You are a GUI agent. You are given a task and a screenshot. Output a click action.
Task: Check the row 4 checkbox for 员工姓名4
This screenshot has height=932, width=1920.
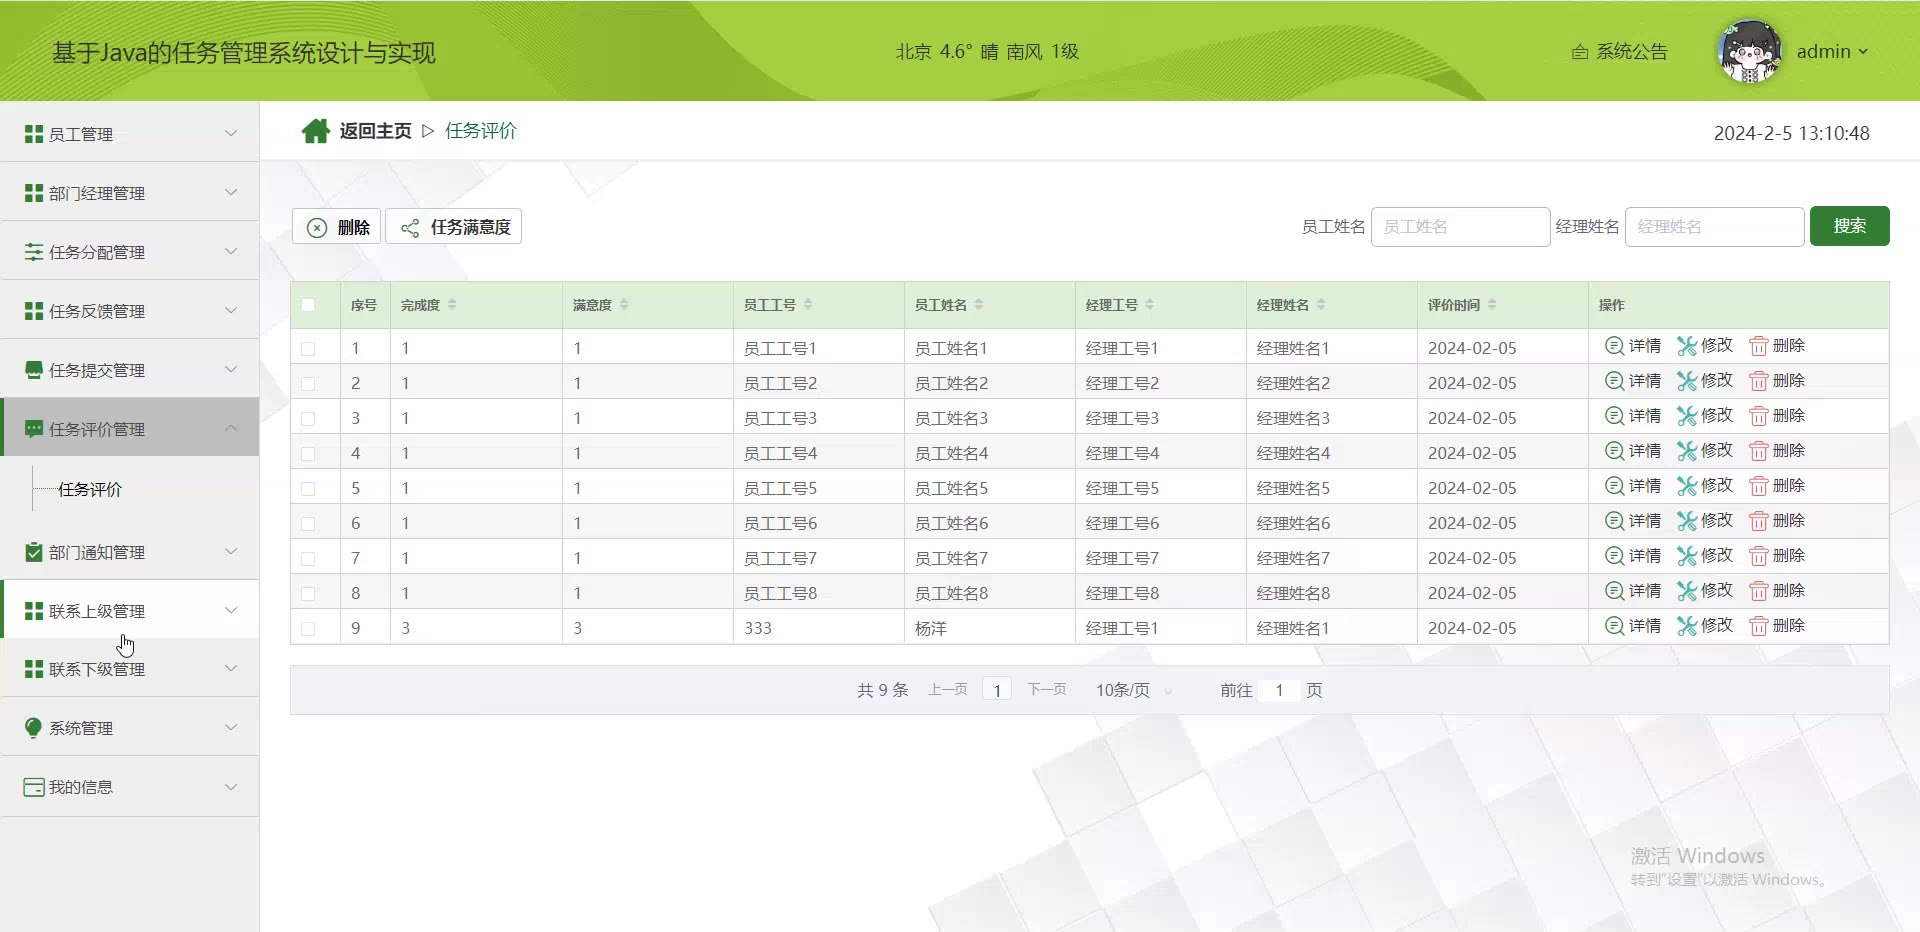pos(308,454)
